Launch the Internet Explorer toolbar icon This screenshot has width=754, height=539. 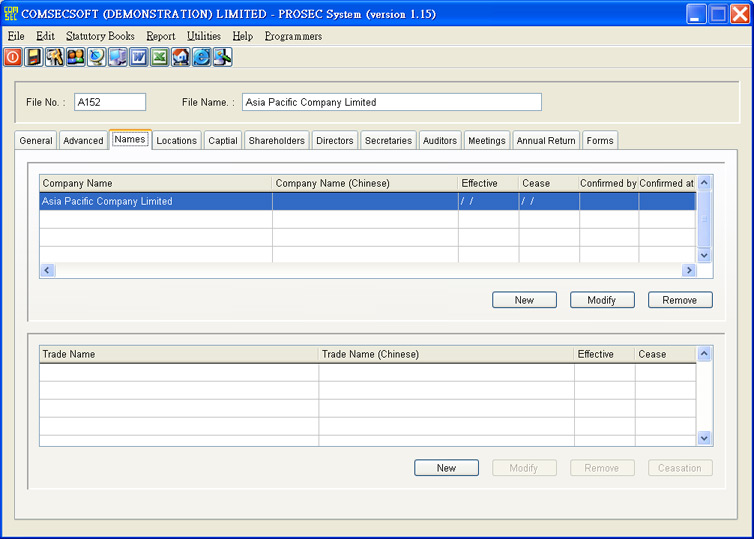tap(202, 57)
